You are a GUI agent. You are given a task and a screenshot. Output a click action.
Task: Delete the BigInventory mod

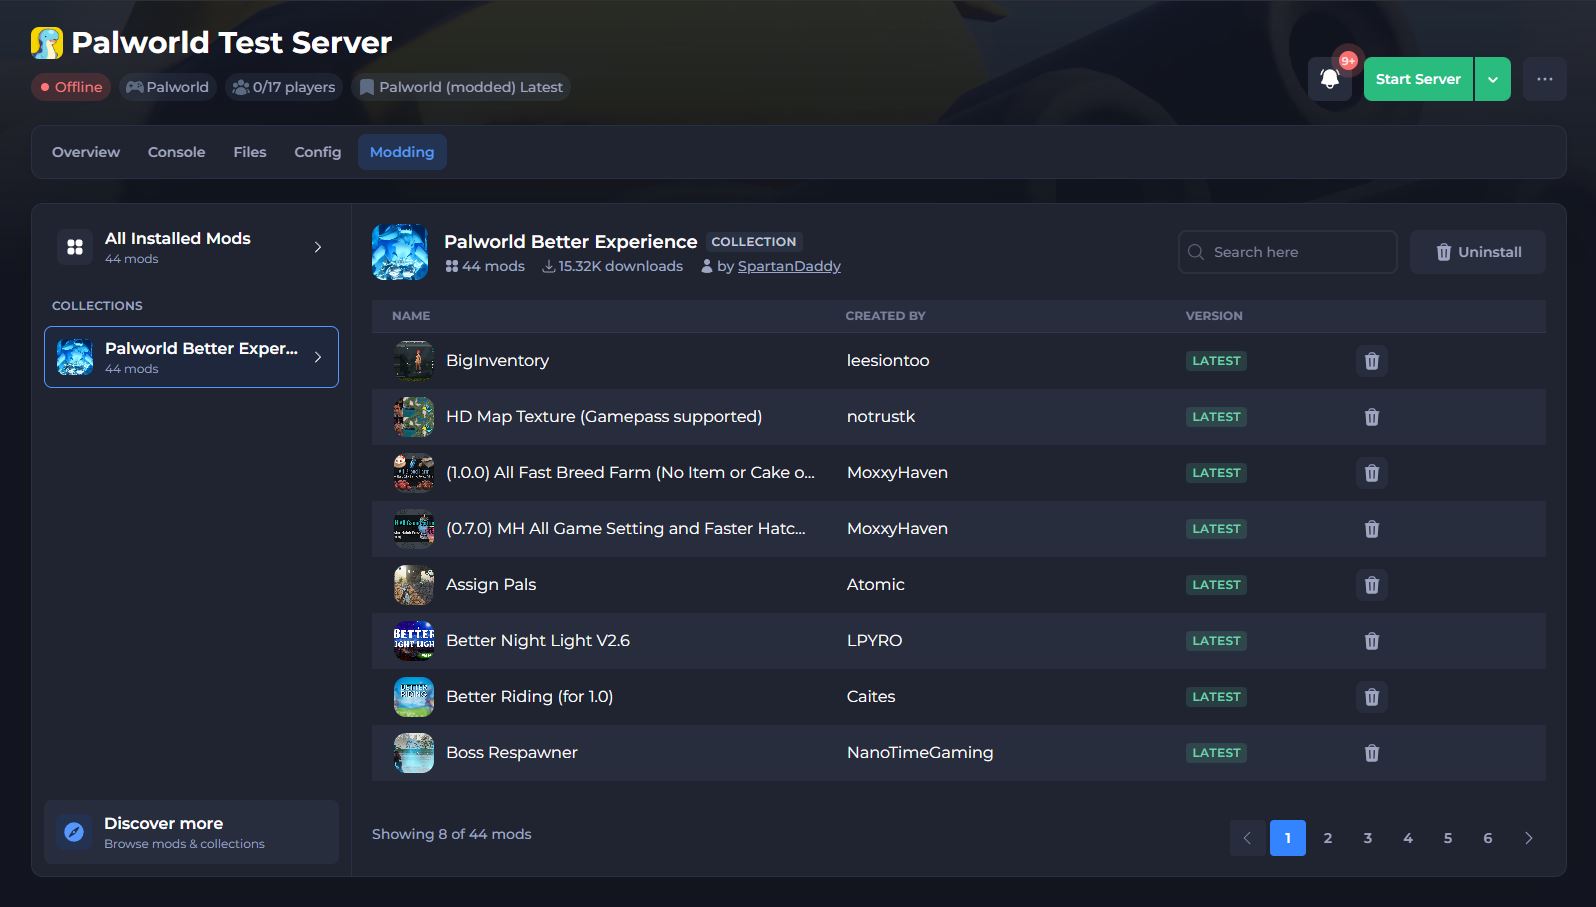[x=1372, y=361]
